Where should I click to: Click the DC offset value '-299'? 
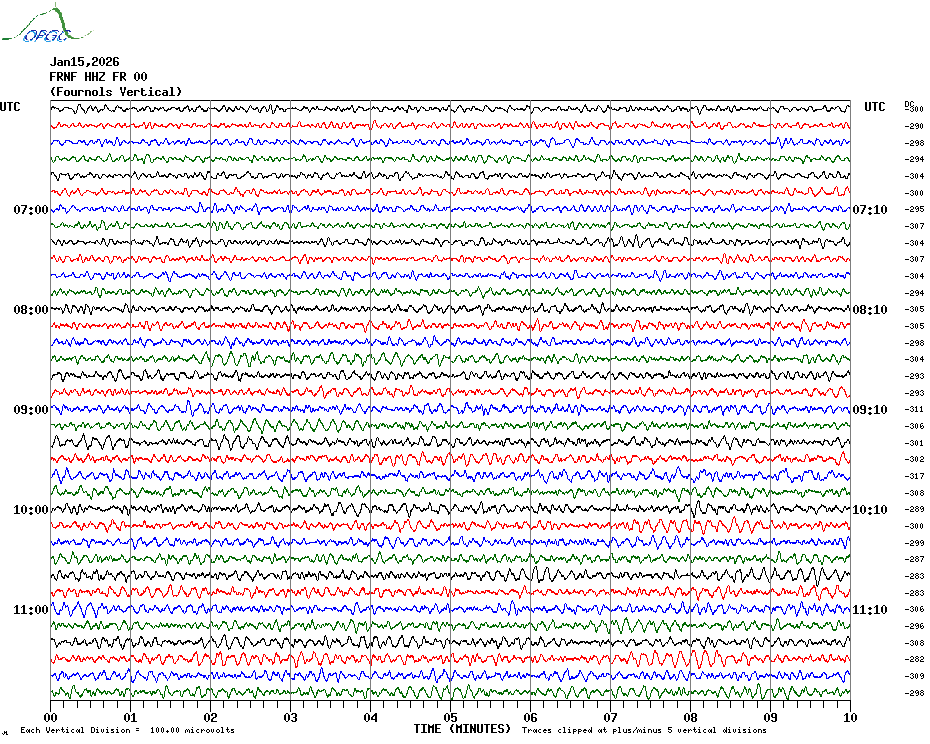click(x=914, y=543)
